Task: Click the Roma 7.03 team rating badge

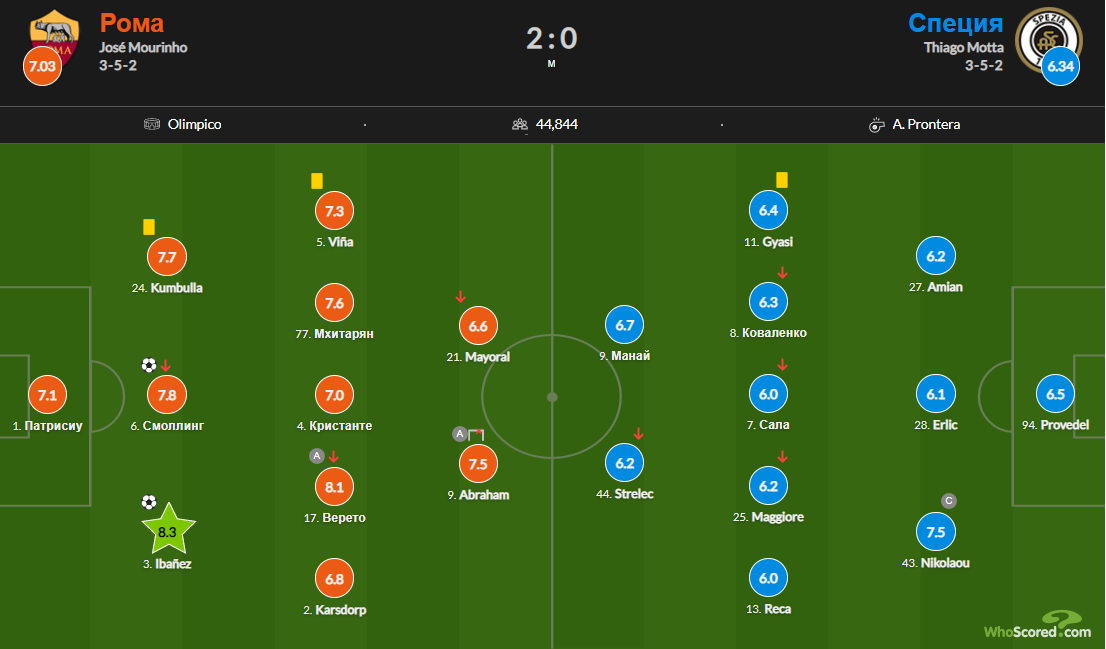Action: pyautogui.click(x=42, y=66)
